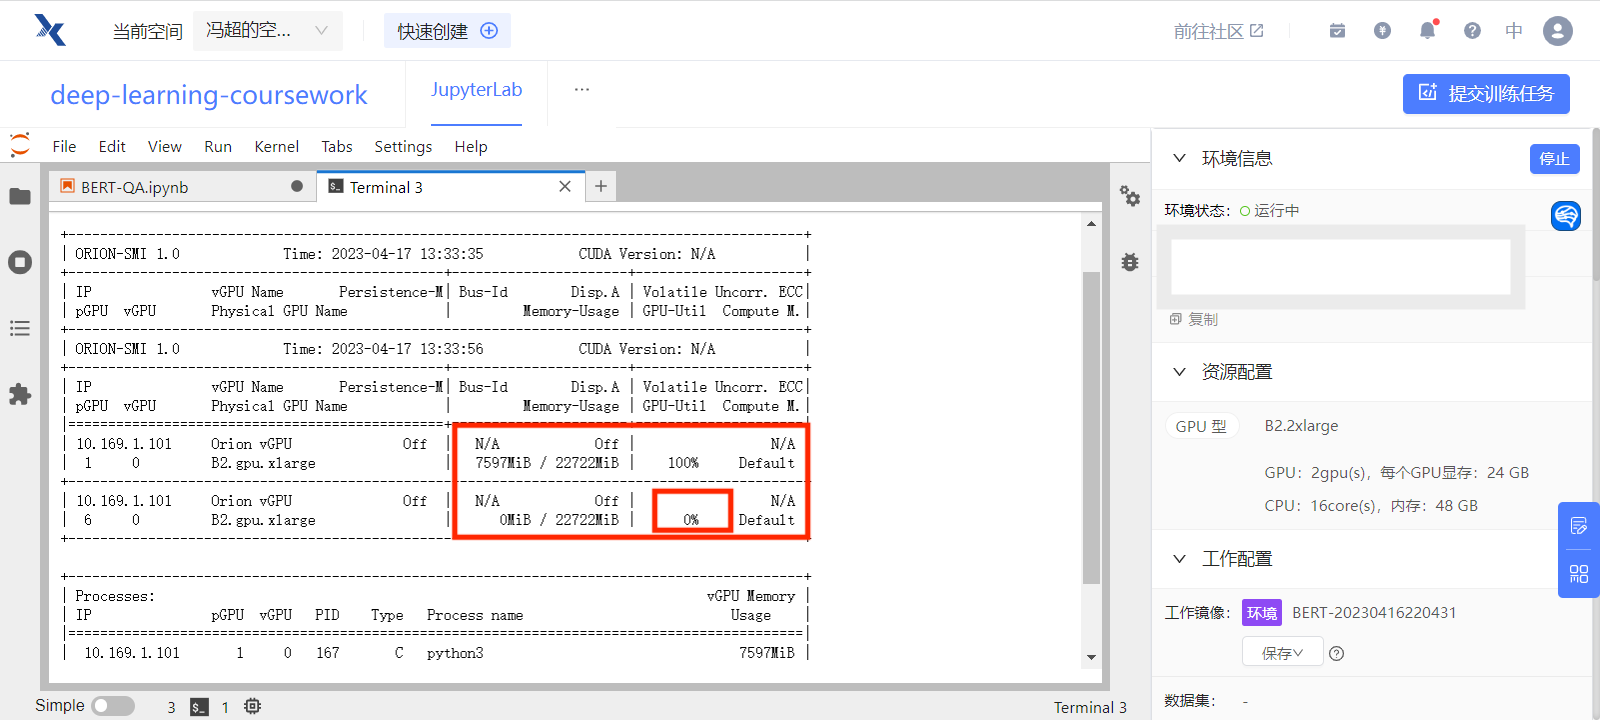Show the table of contents panel

[x=20, y=329]
